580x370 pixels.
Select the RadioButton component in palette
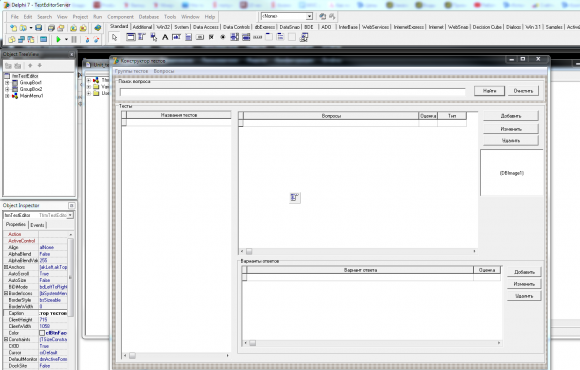(x=223, y=37)
